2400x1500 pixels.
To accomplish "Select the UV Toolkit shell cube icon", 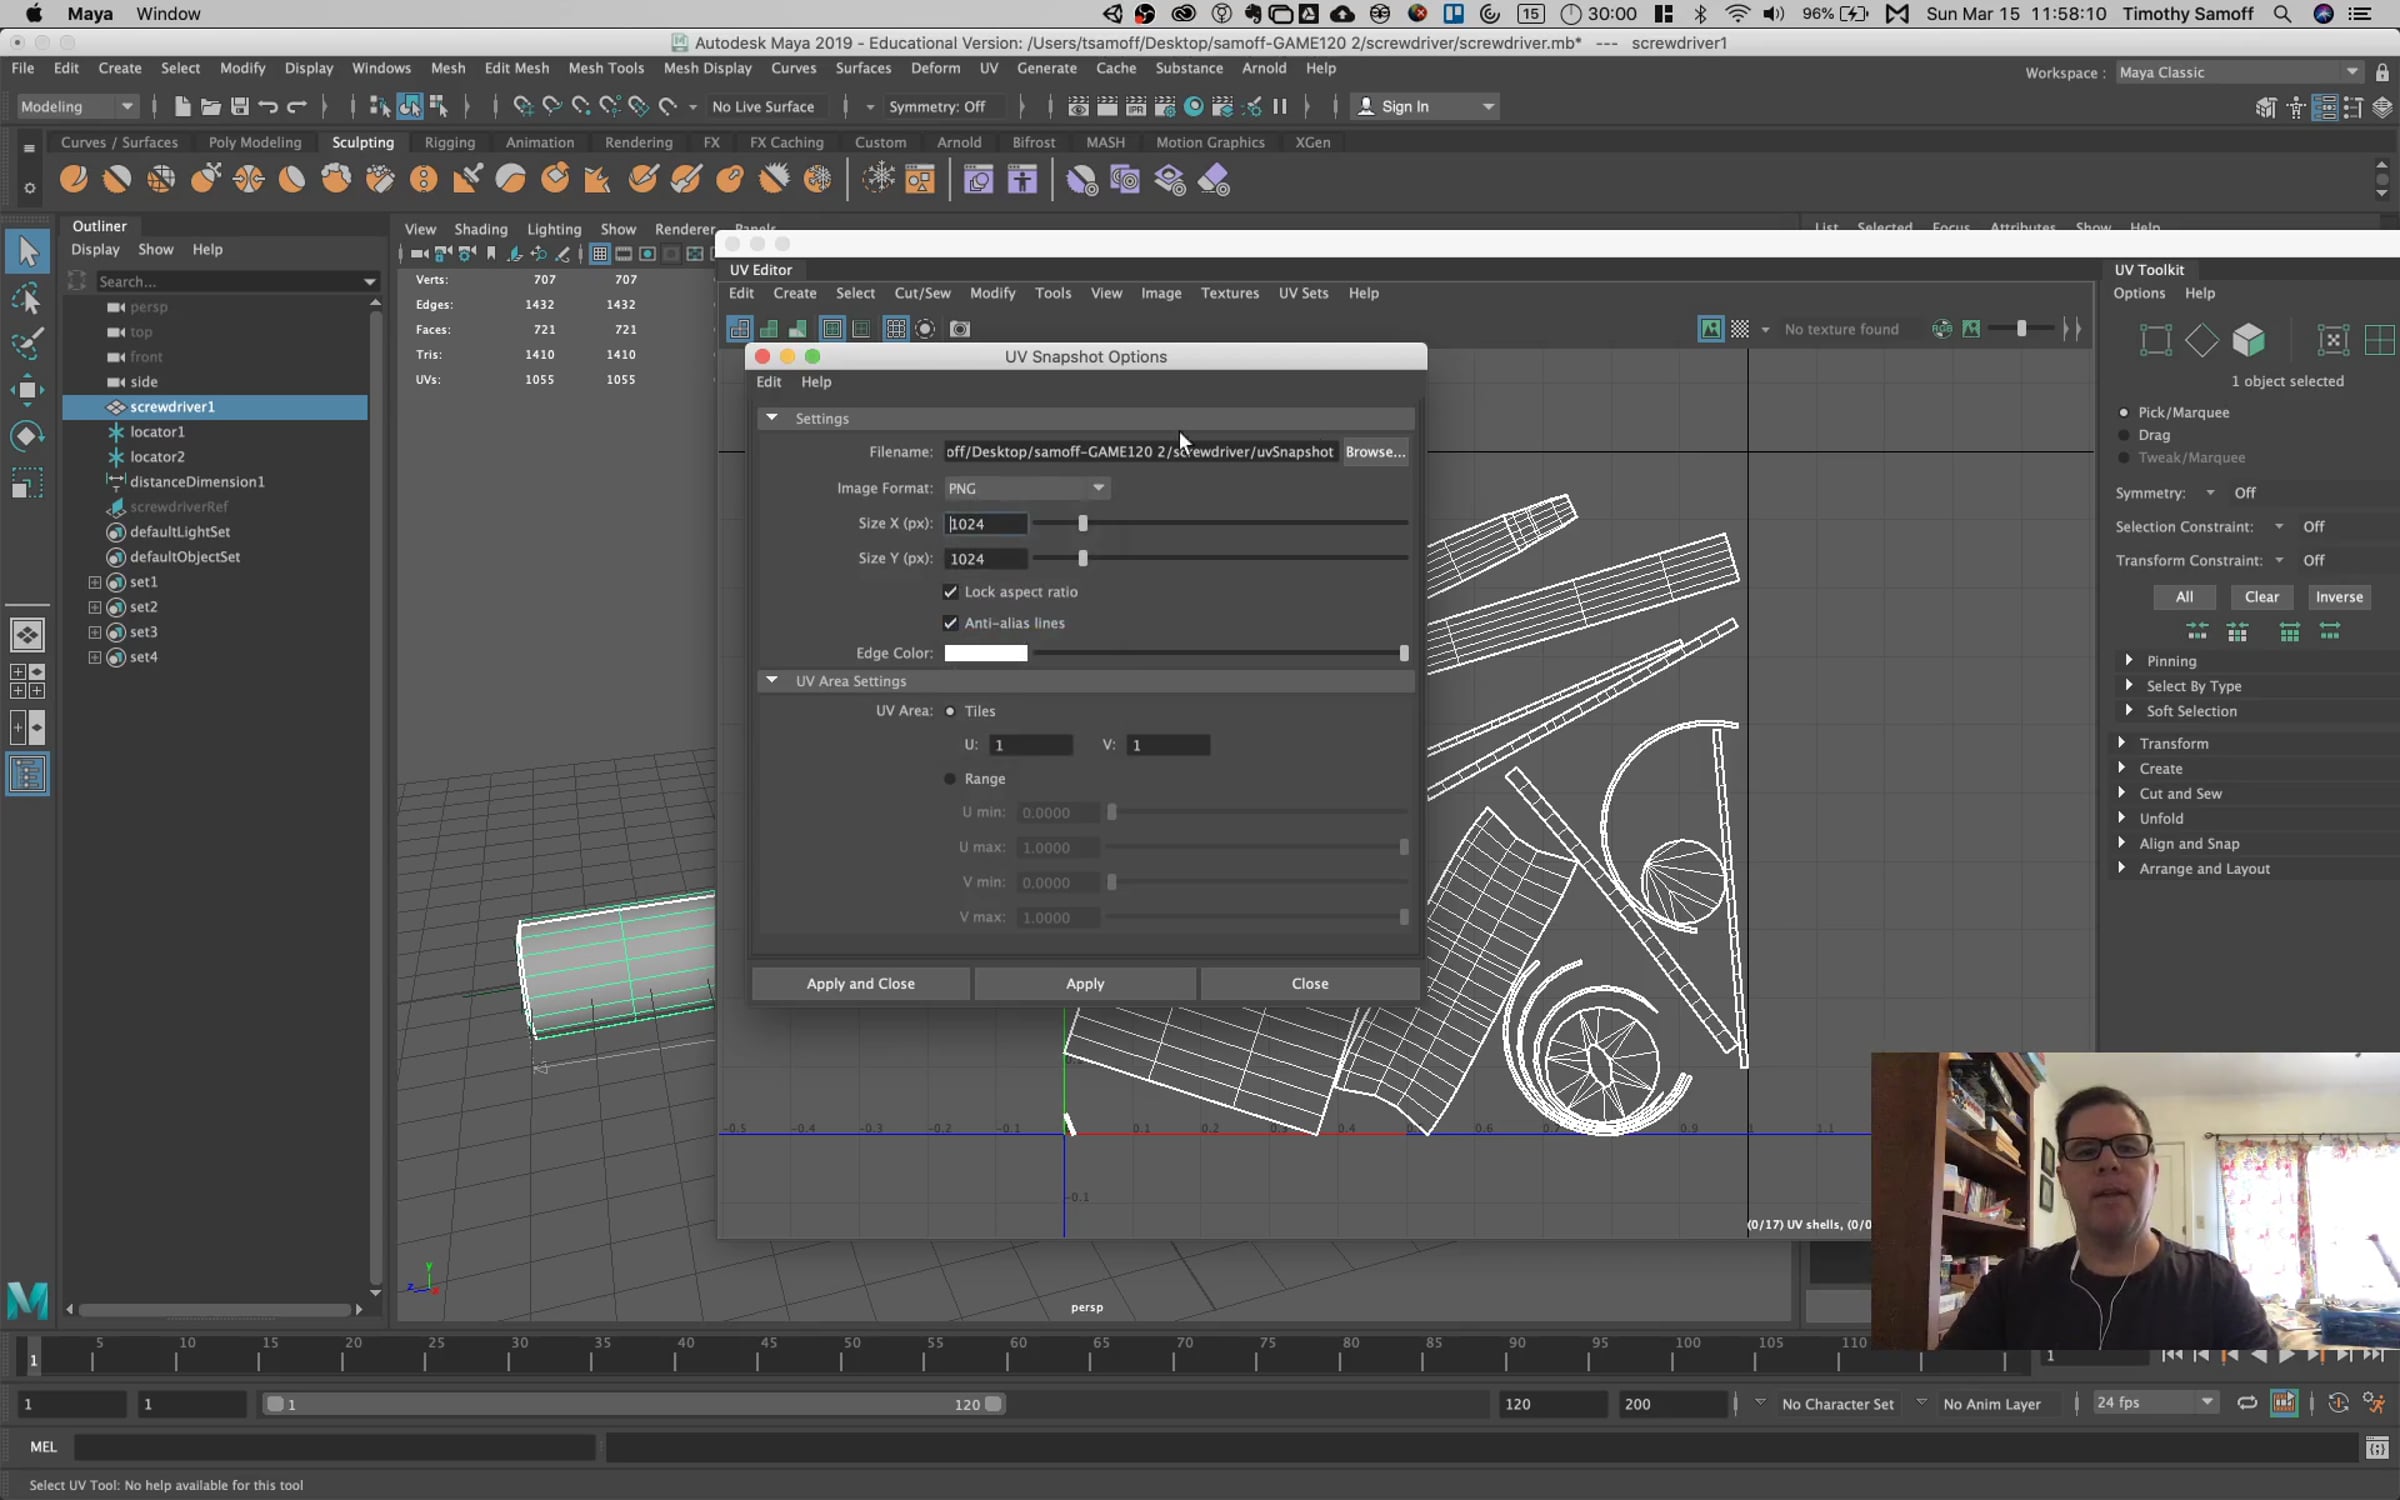I will click(2248, 340).
